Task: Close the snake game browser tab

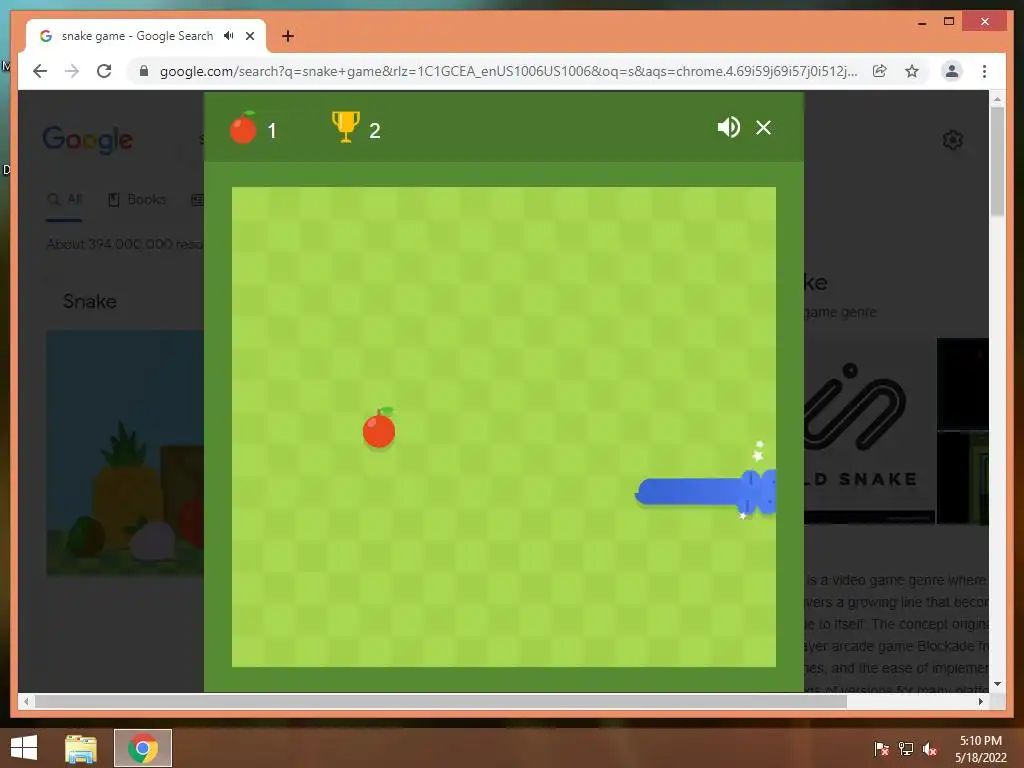Action: coord(250,36)
